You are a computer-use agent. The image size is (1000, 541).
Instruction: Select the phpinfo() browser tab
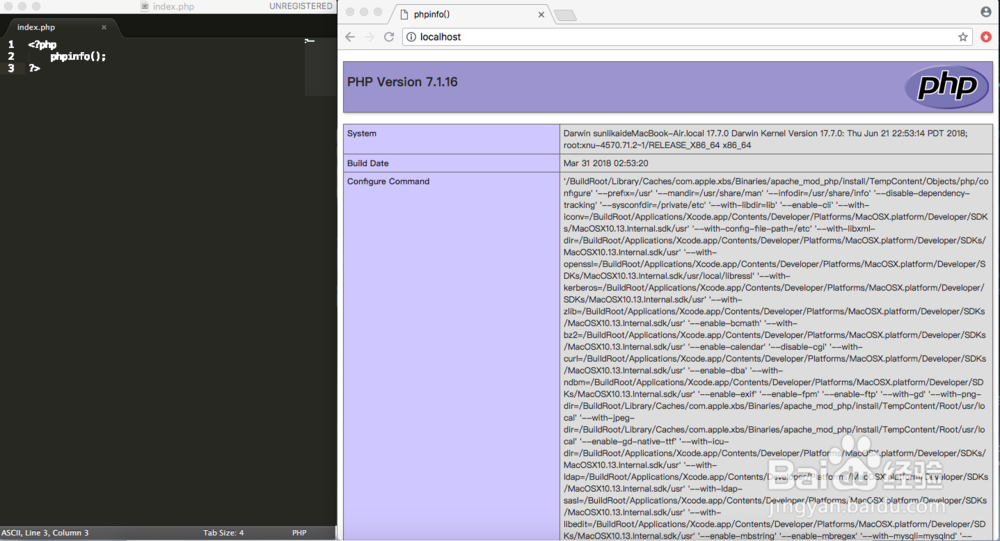[x=472, y=14]
